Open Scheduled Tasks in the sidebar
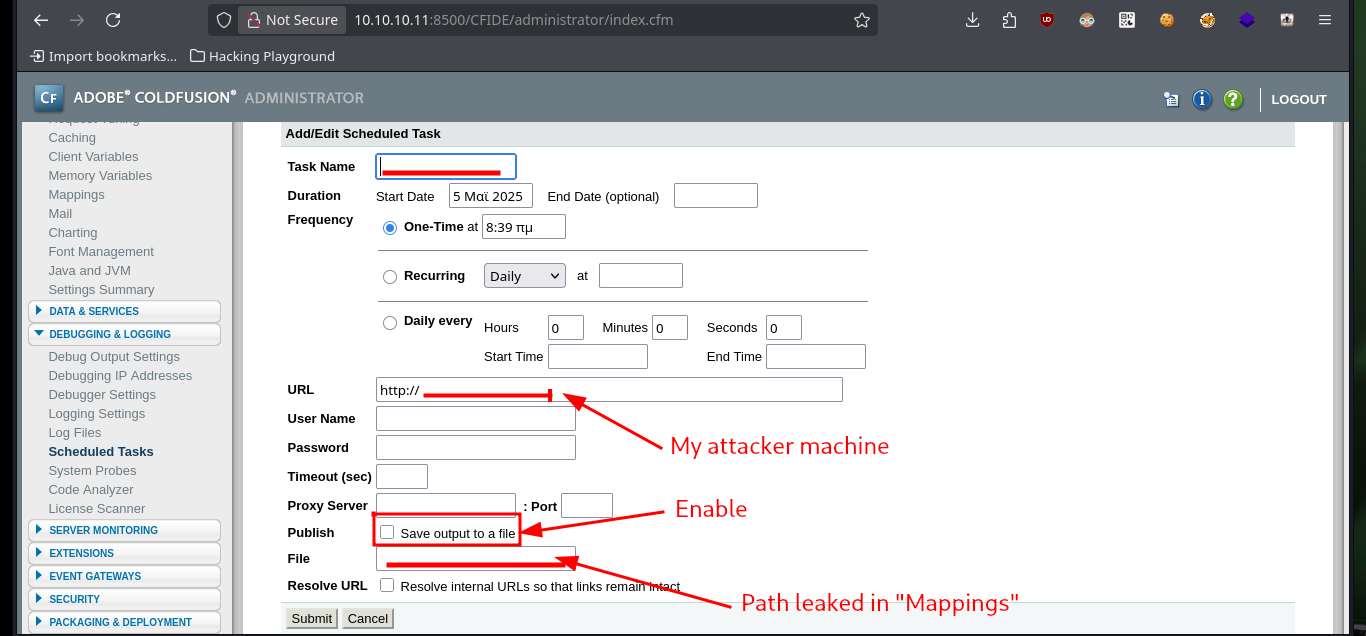 pos(101,452)
